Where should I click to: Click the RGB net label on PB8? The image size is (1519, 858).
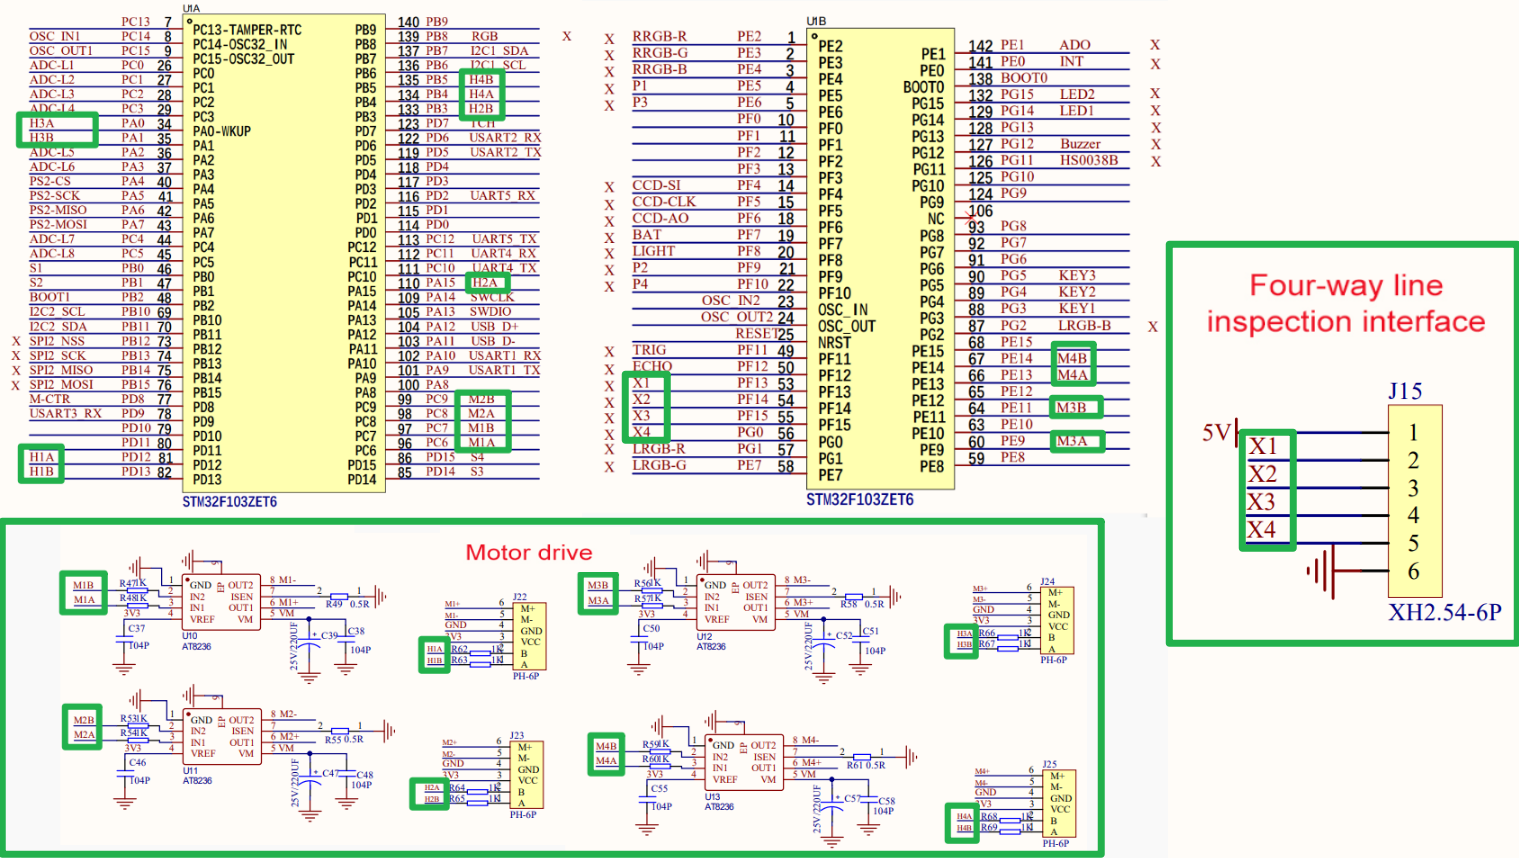tap(485, 36)
